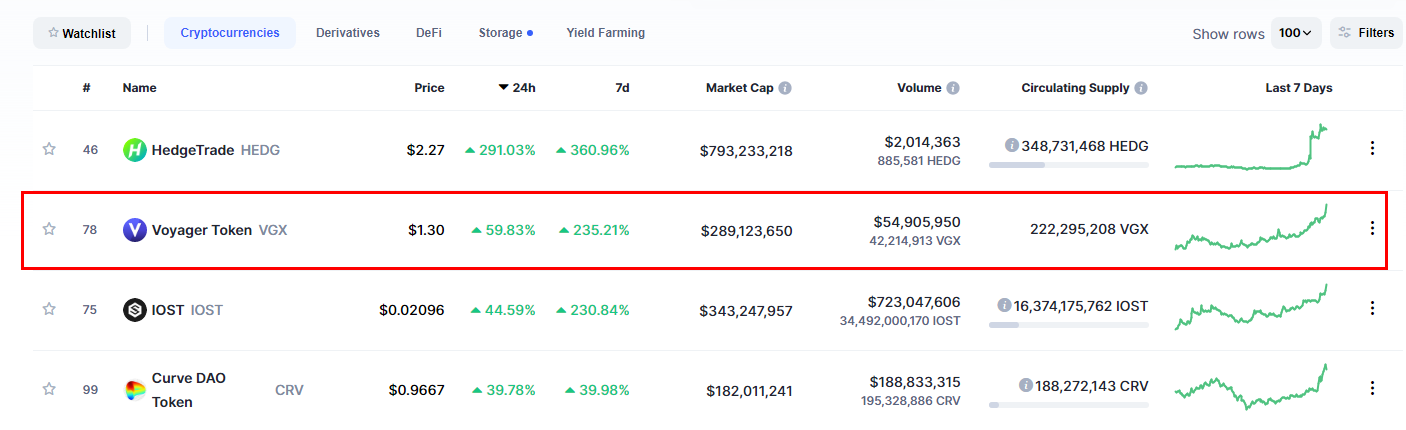Click the Market Cap info icon
1406x430 pixels.
(x=785, y=88)
